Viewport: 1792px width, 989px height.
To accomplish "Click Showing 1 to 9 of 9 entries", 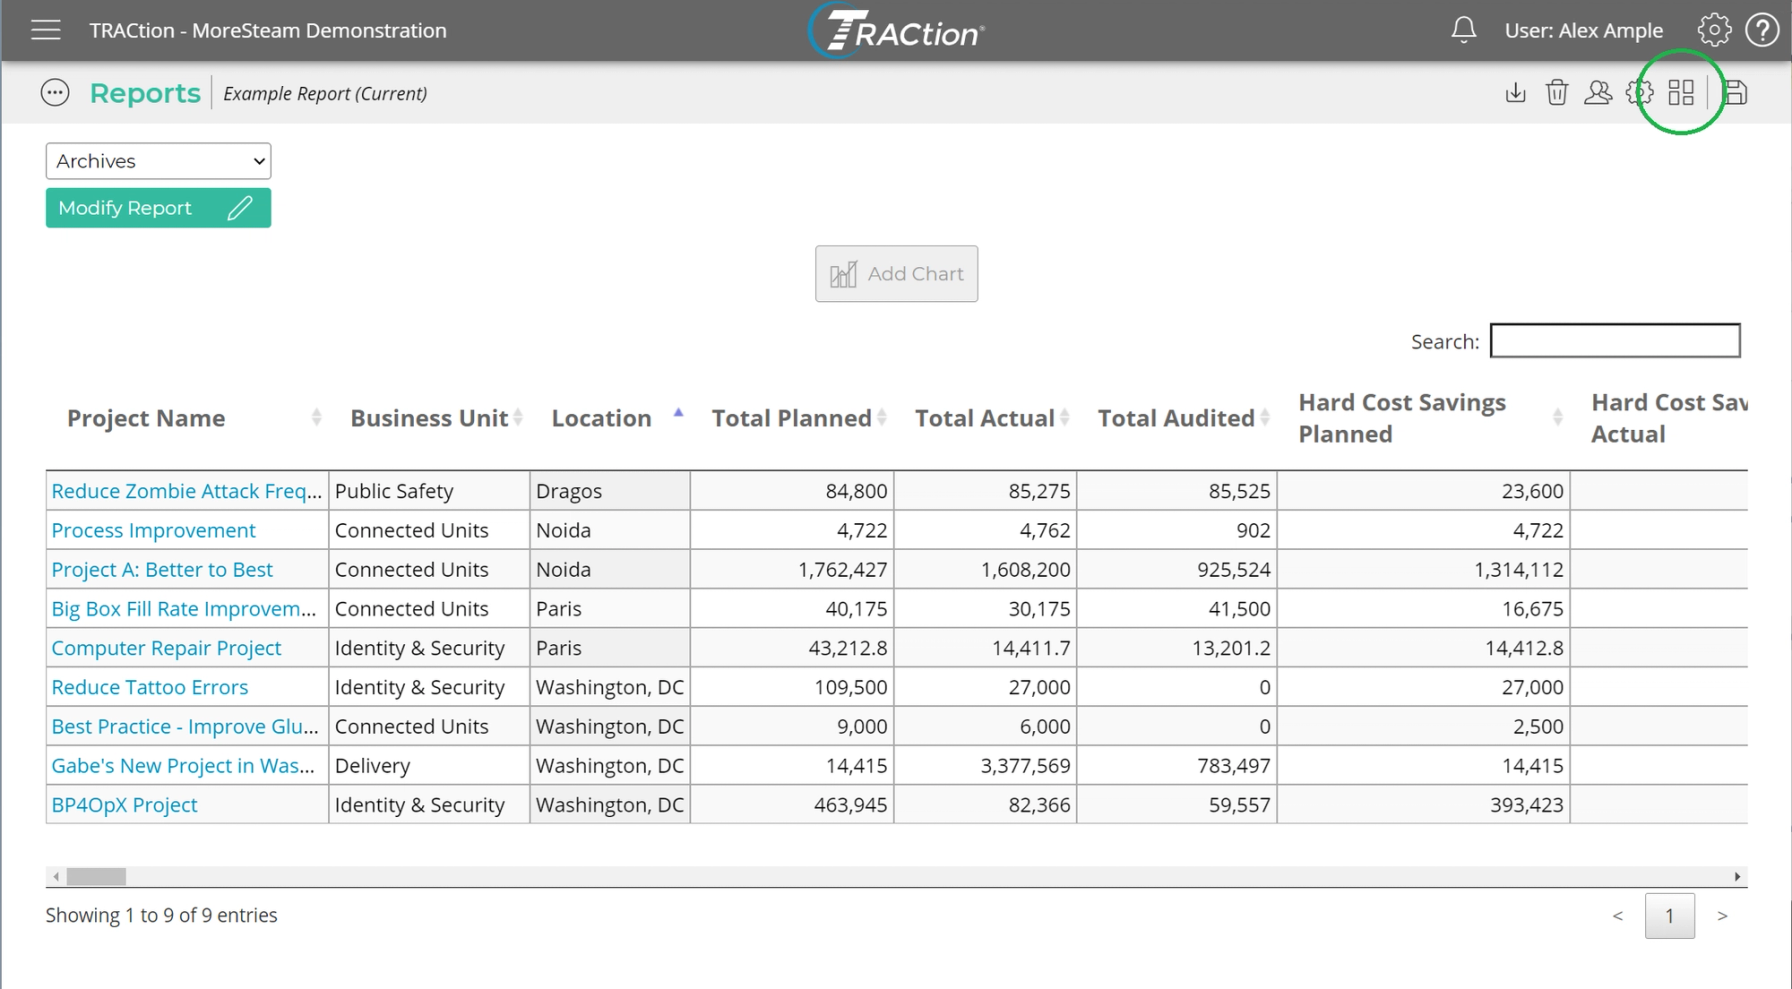I will 161,915.
